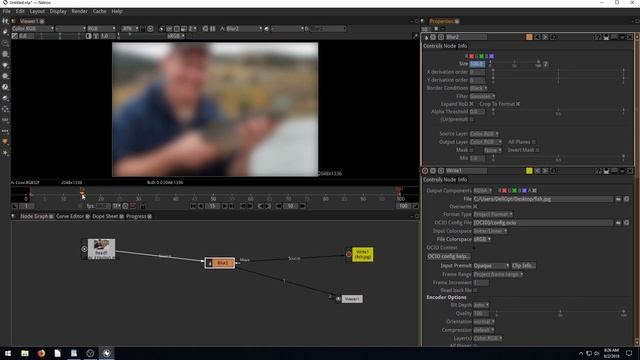
Task: Open the Layout menu
Action: 37,11
